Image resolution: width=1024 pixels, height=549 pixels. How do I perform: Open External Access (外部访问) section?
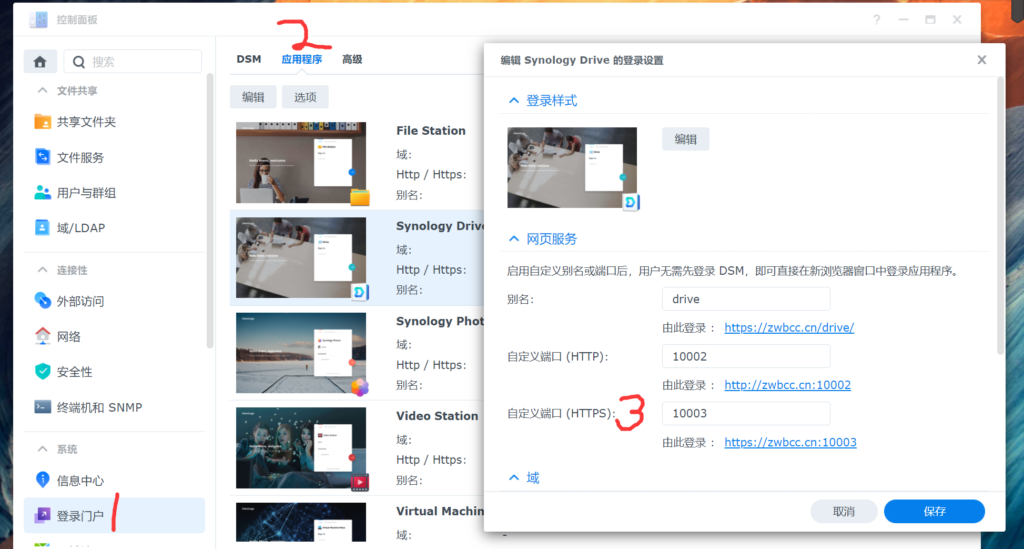[80, 301]
